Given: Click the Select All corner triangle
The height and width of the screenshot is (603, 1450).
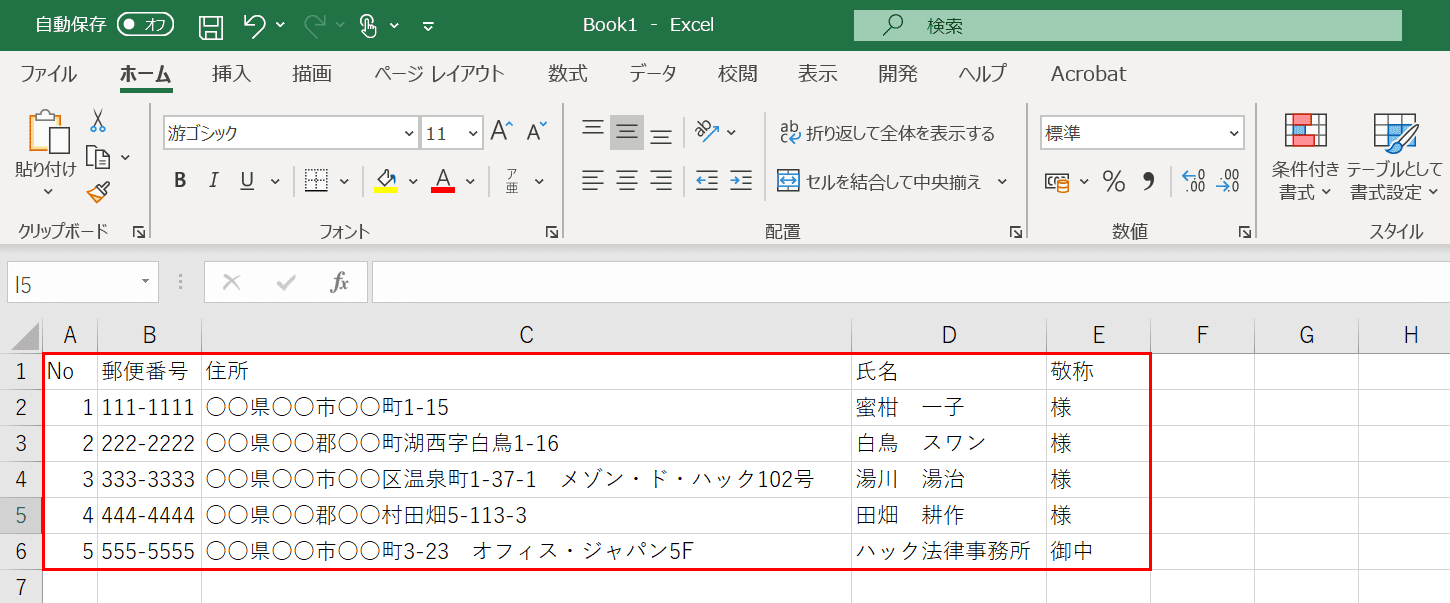Looking at the screenshot, I should 24,336.
